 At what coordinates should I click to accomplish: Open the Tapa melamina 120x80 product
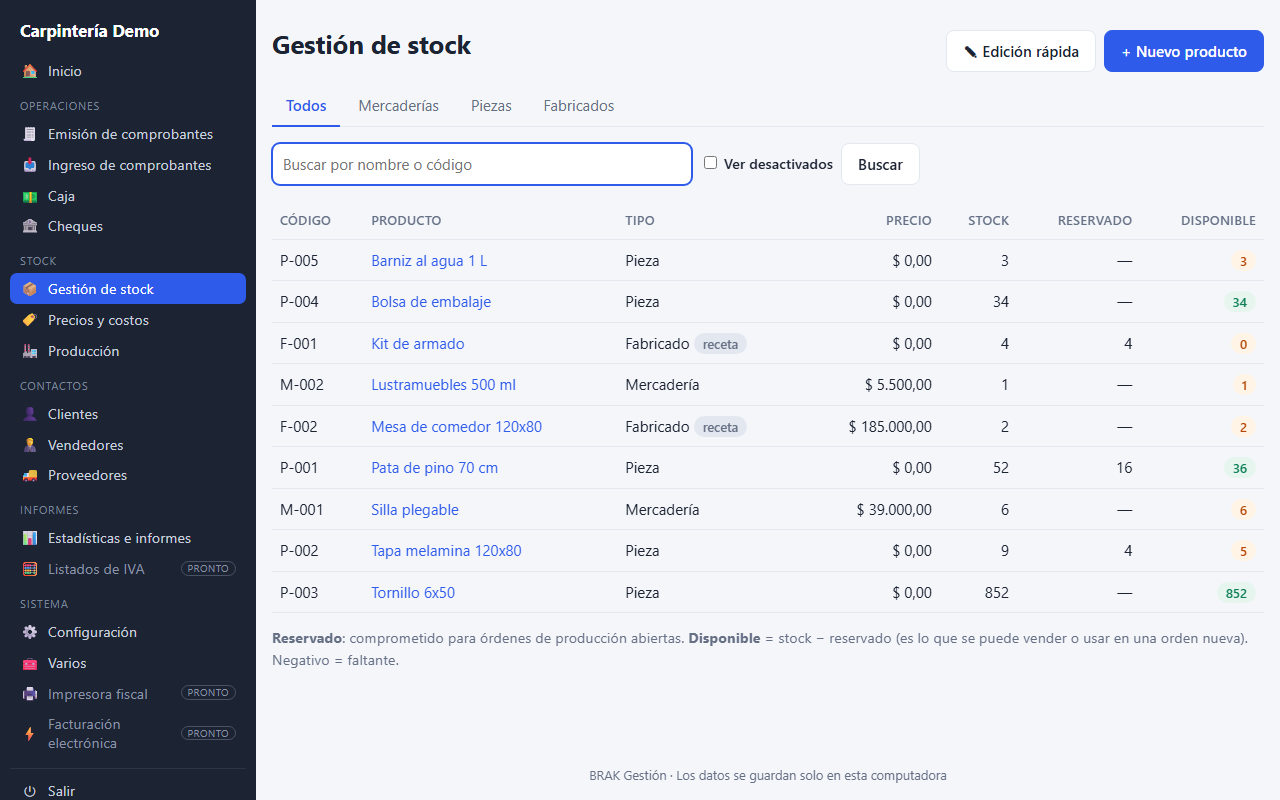(446, 551)
